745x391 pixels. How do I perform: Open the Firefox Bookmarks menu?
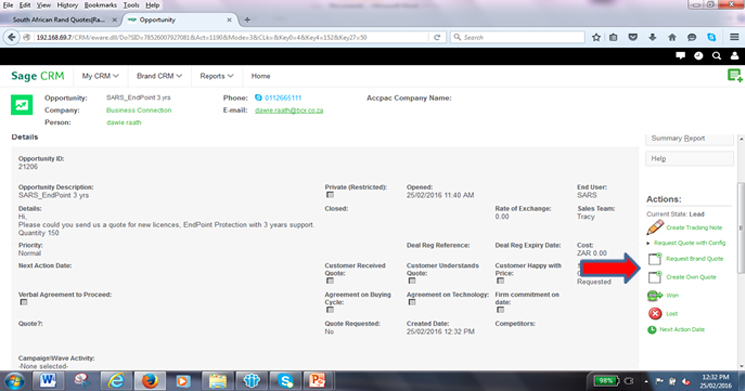coord(100,5)
